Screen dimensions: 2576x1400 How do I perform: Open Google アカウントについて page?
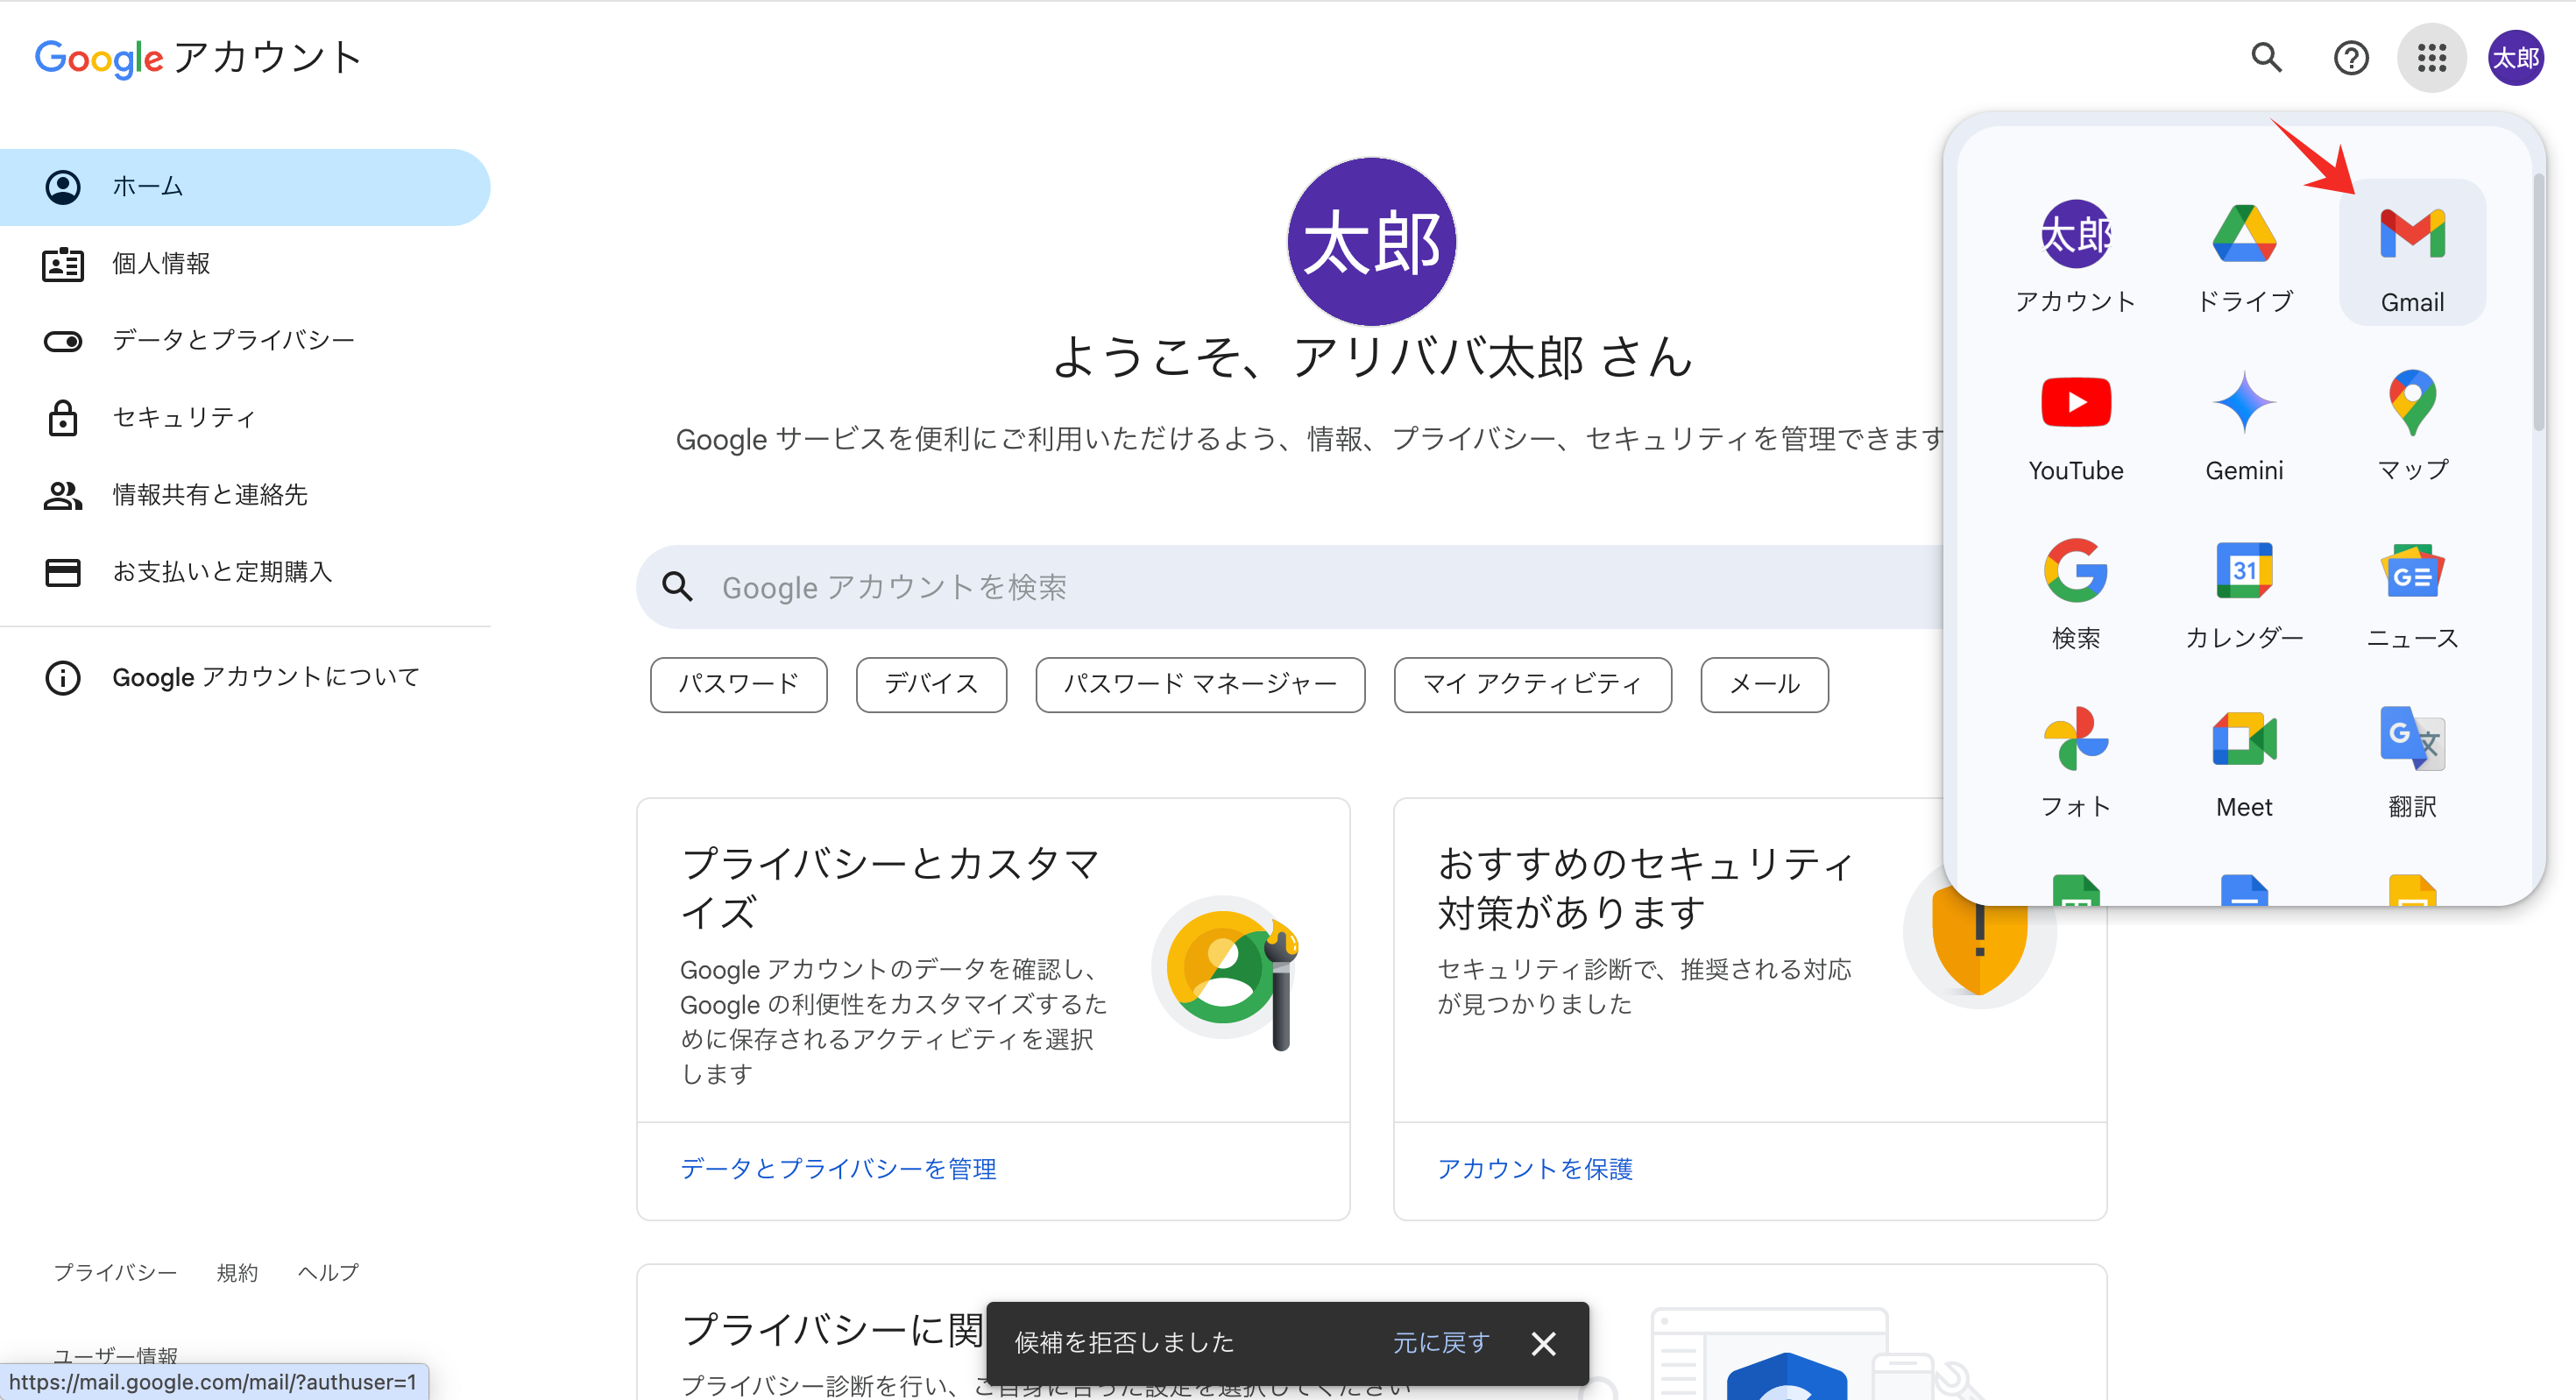coord(245,678)
